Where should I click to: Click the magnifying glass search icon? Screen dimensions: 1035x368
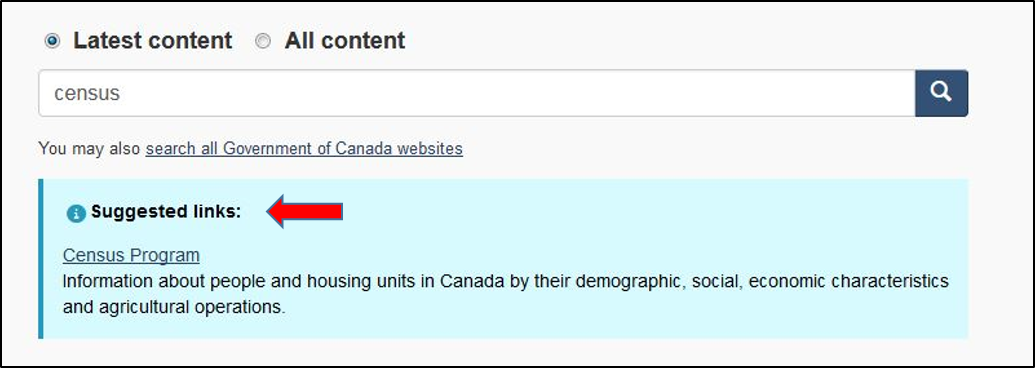click(x=941, y=92)
